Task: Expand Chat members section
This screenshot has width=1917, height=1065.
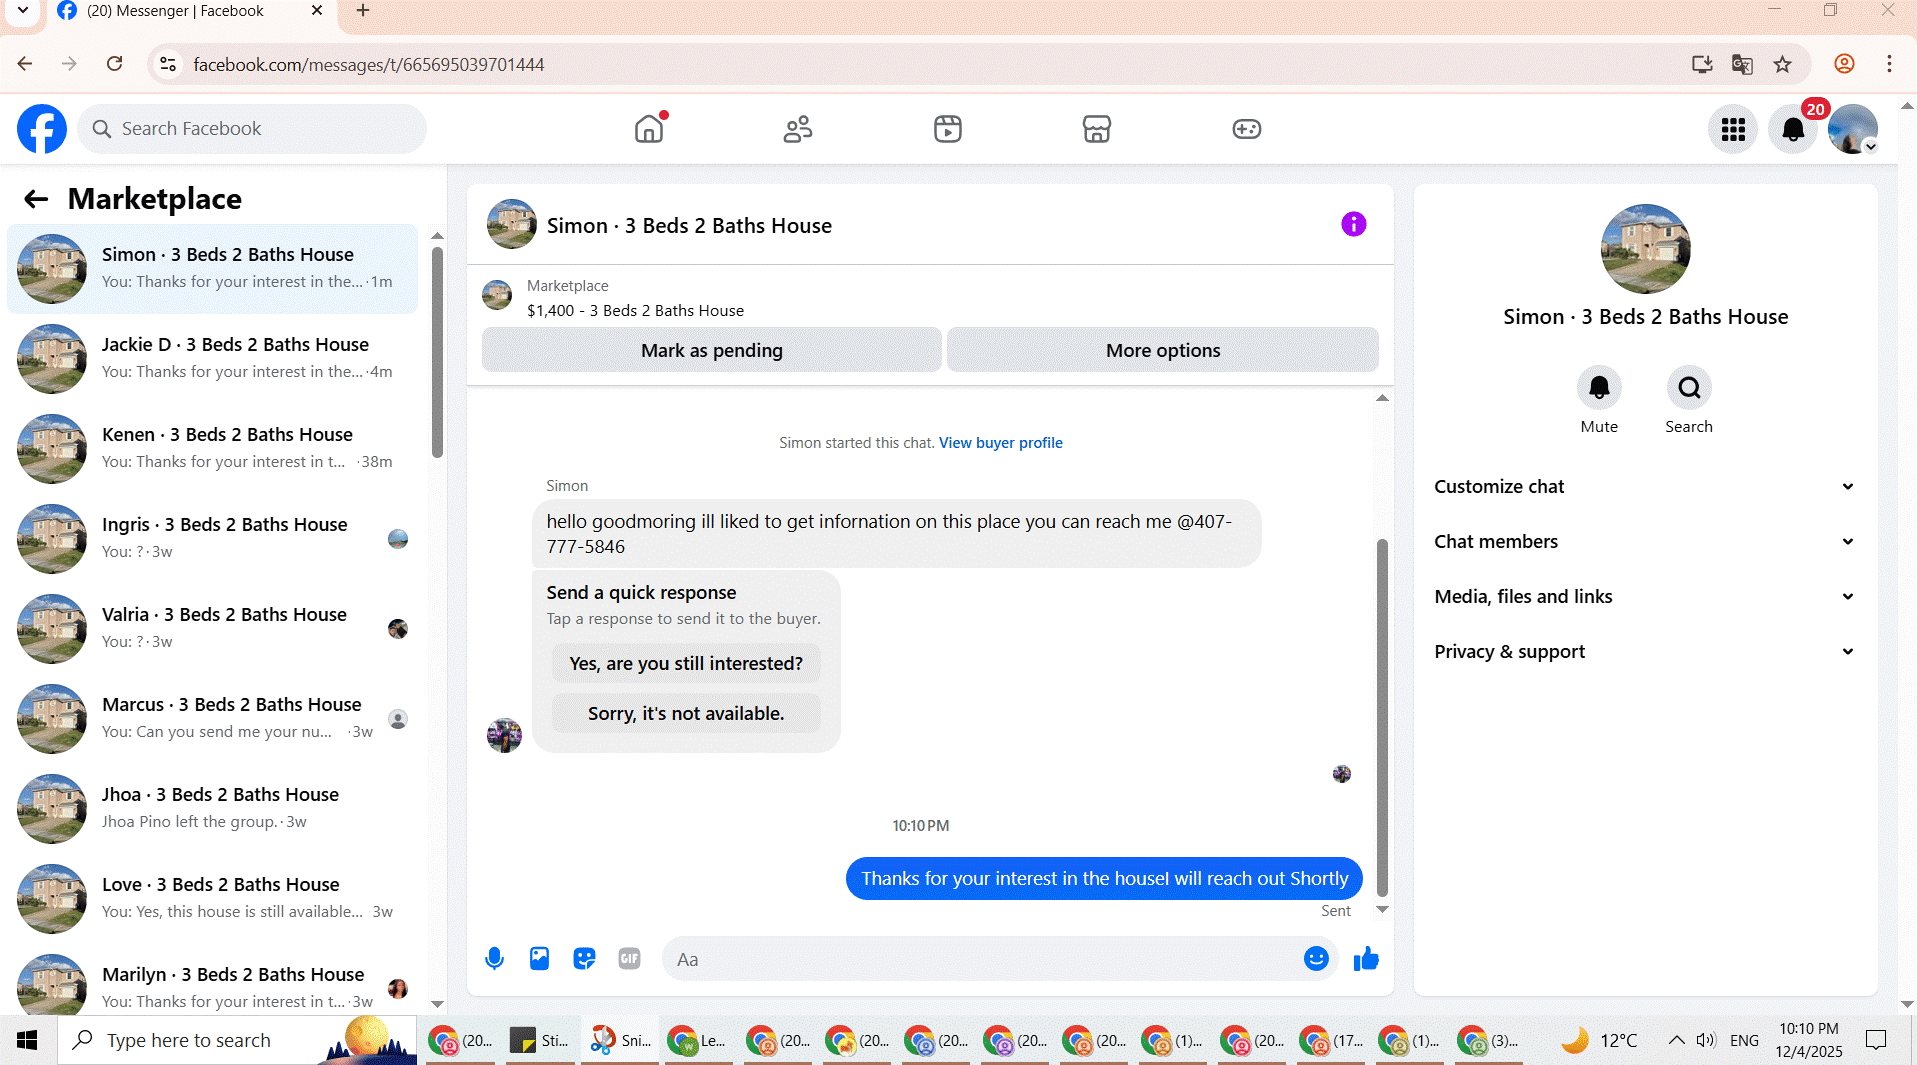Action: pos(1645,541)
